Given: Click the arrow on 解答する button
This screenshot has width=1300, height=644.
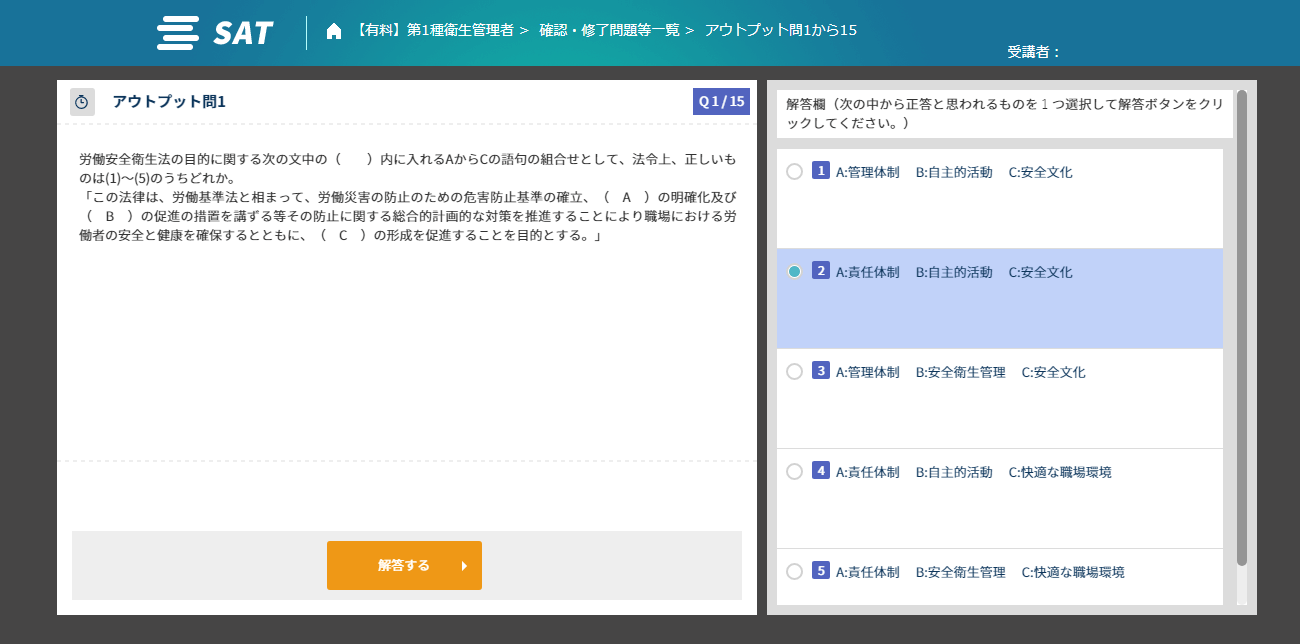Looking at the screenshot, I should tap(464, 566).
